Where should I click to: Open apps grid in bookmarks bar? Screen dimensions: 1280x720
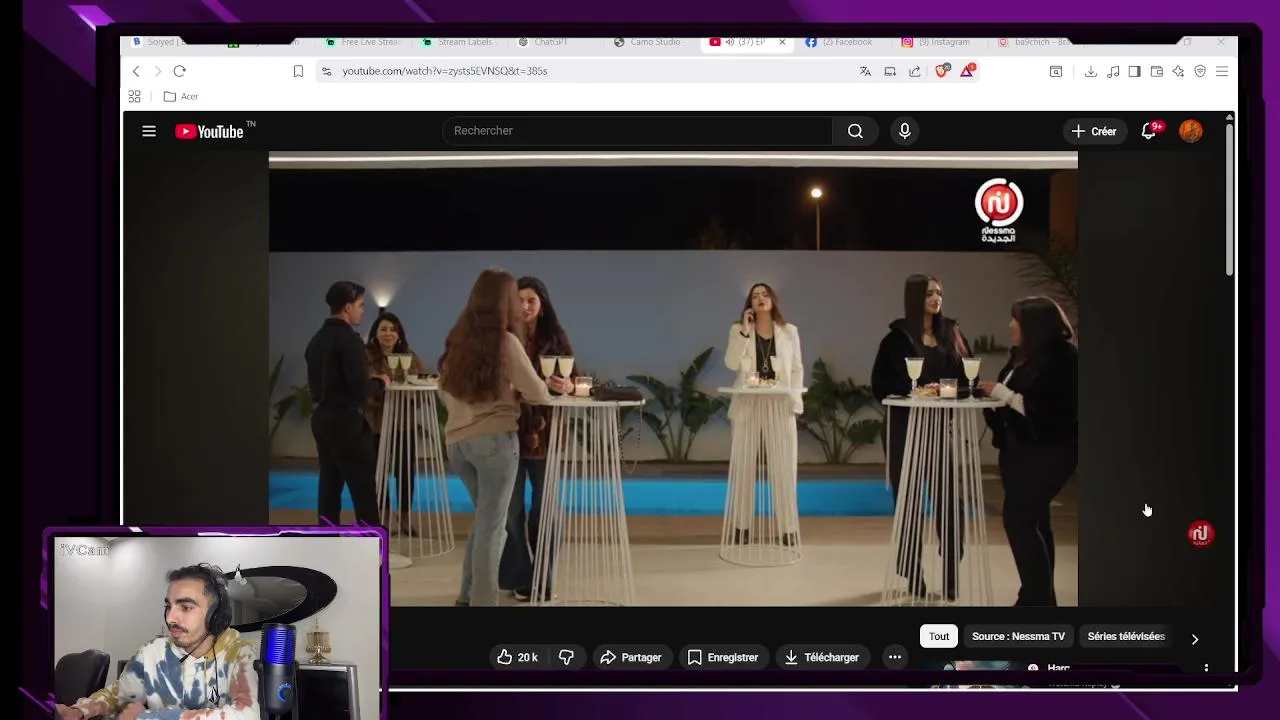click(x=134, y=96)
